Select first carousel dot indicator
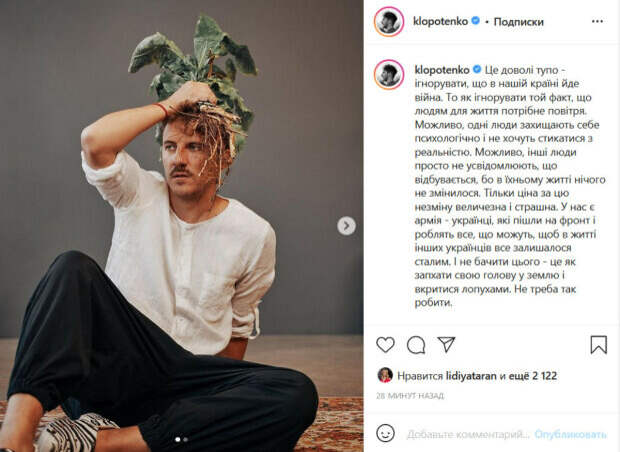620x452 pixels. coord(178,439)
